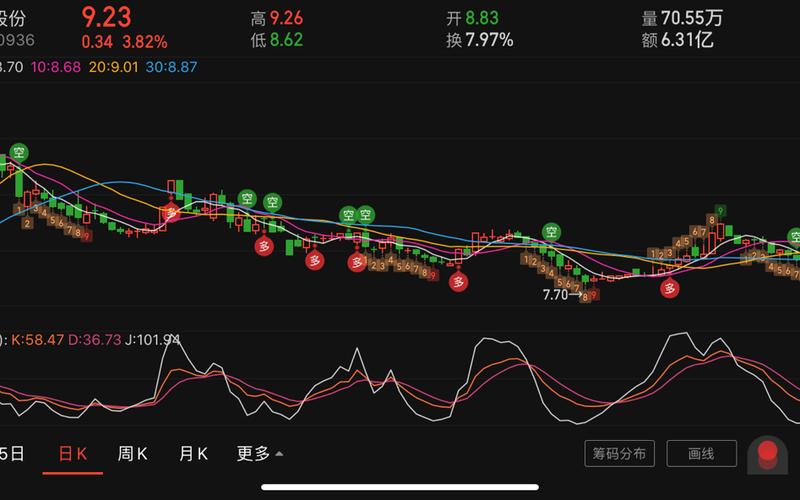Tap the leftmost 空 signal marker at chart peak
This screenshot has height=500, width=800.
pos(19,152)
